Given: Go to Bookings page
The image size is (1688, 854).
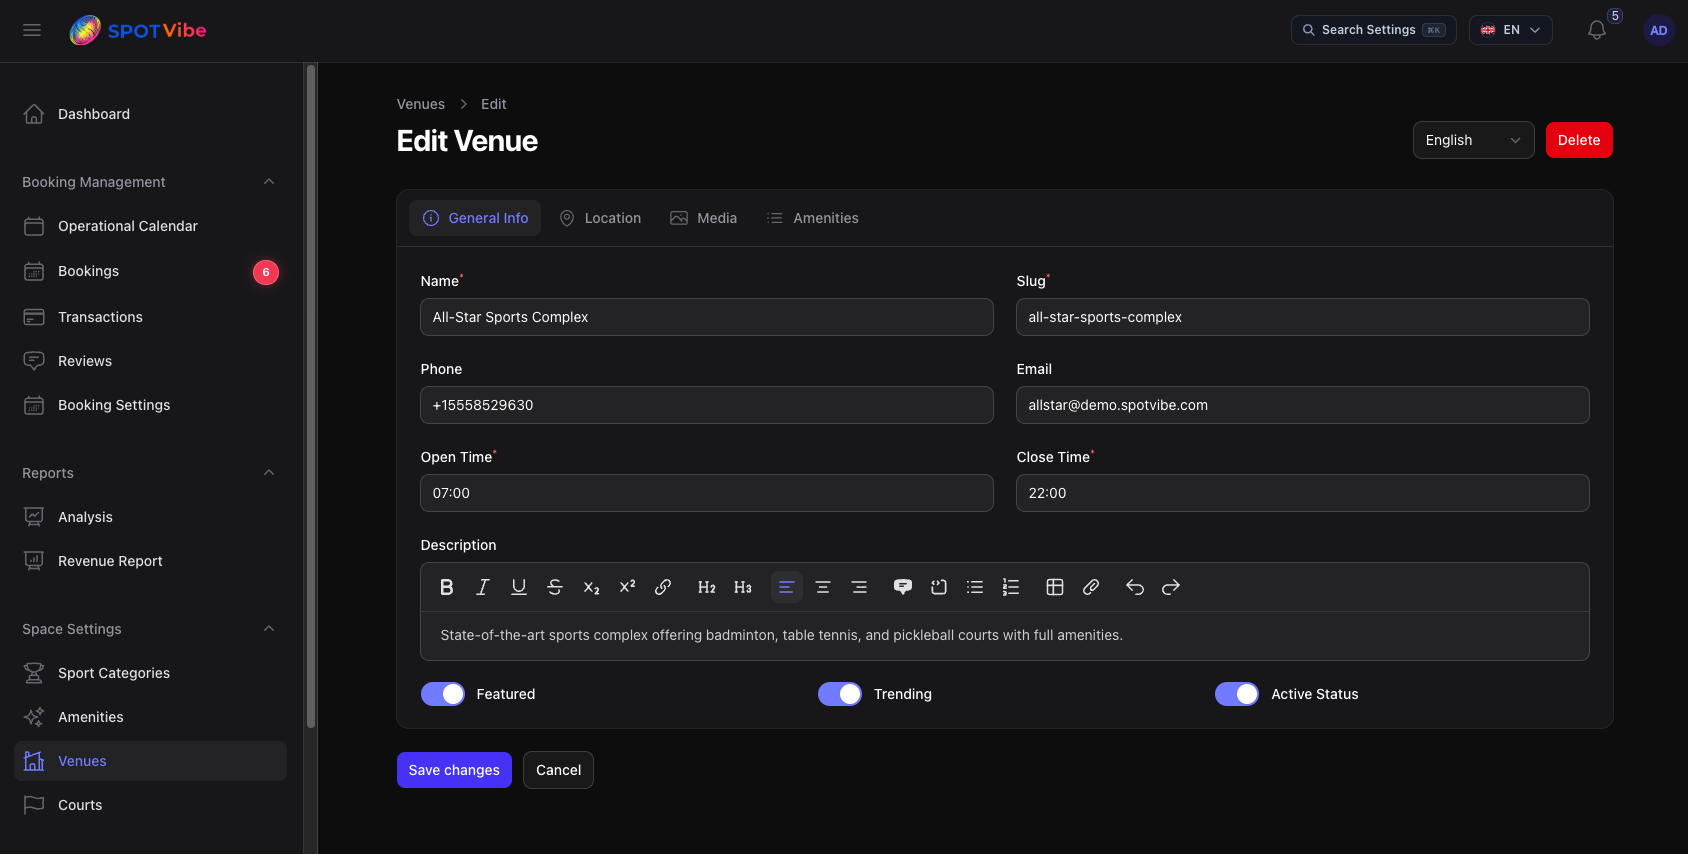Looking at the screenshot, I should coord(150,271).
